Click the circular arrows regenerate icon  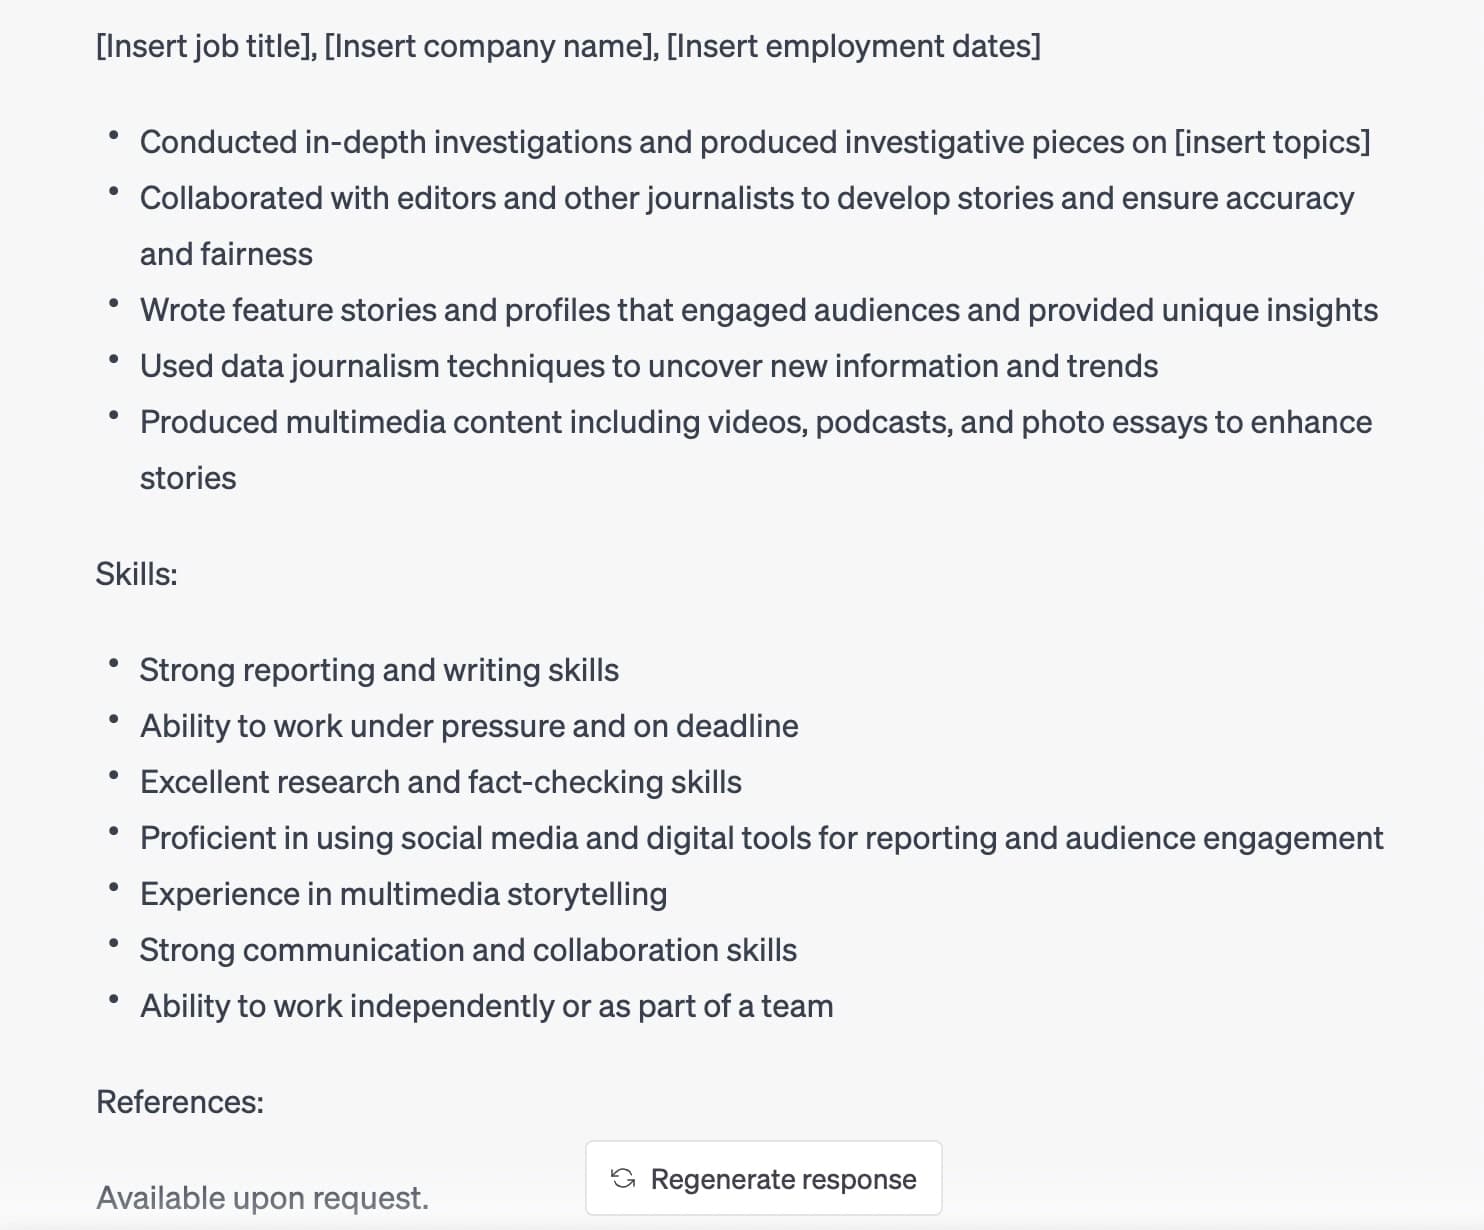623,1179
